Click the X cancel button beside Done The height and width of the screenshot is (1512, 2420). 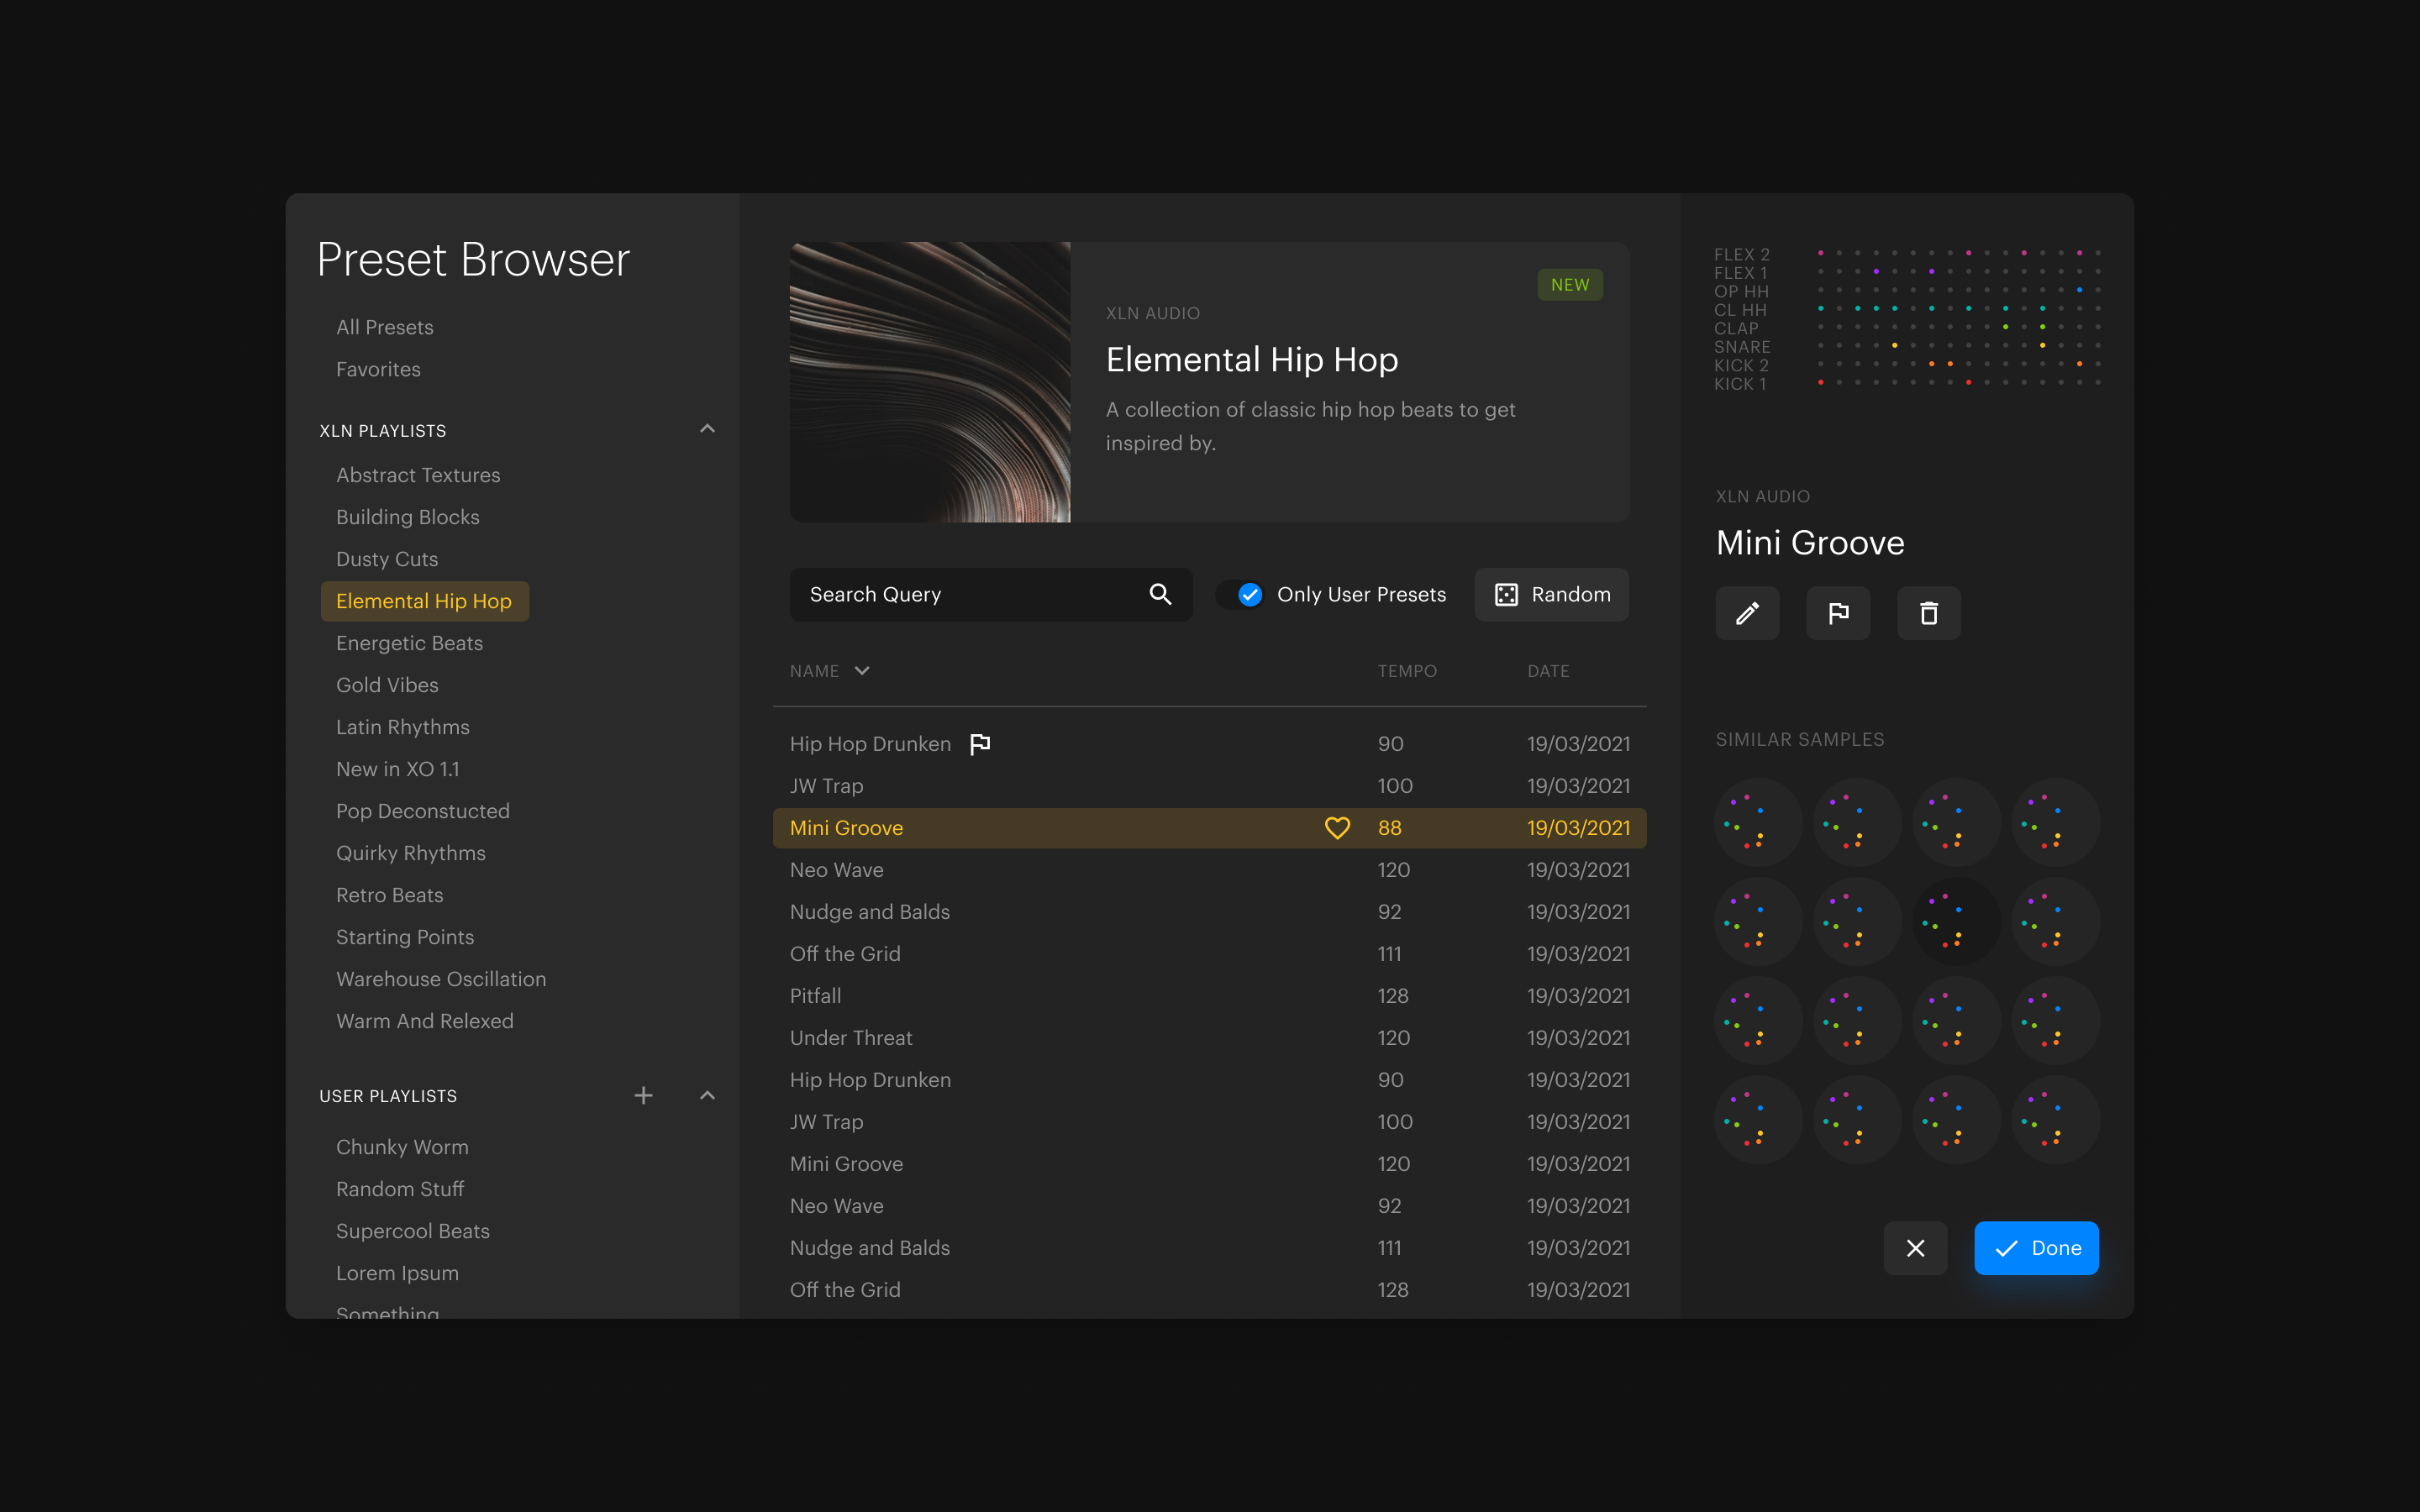coord(1915,1248)
